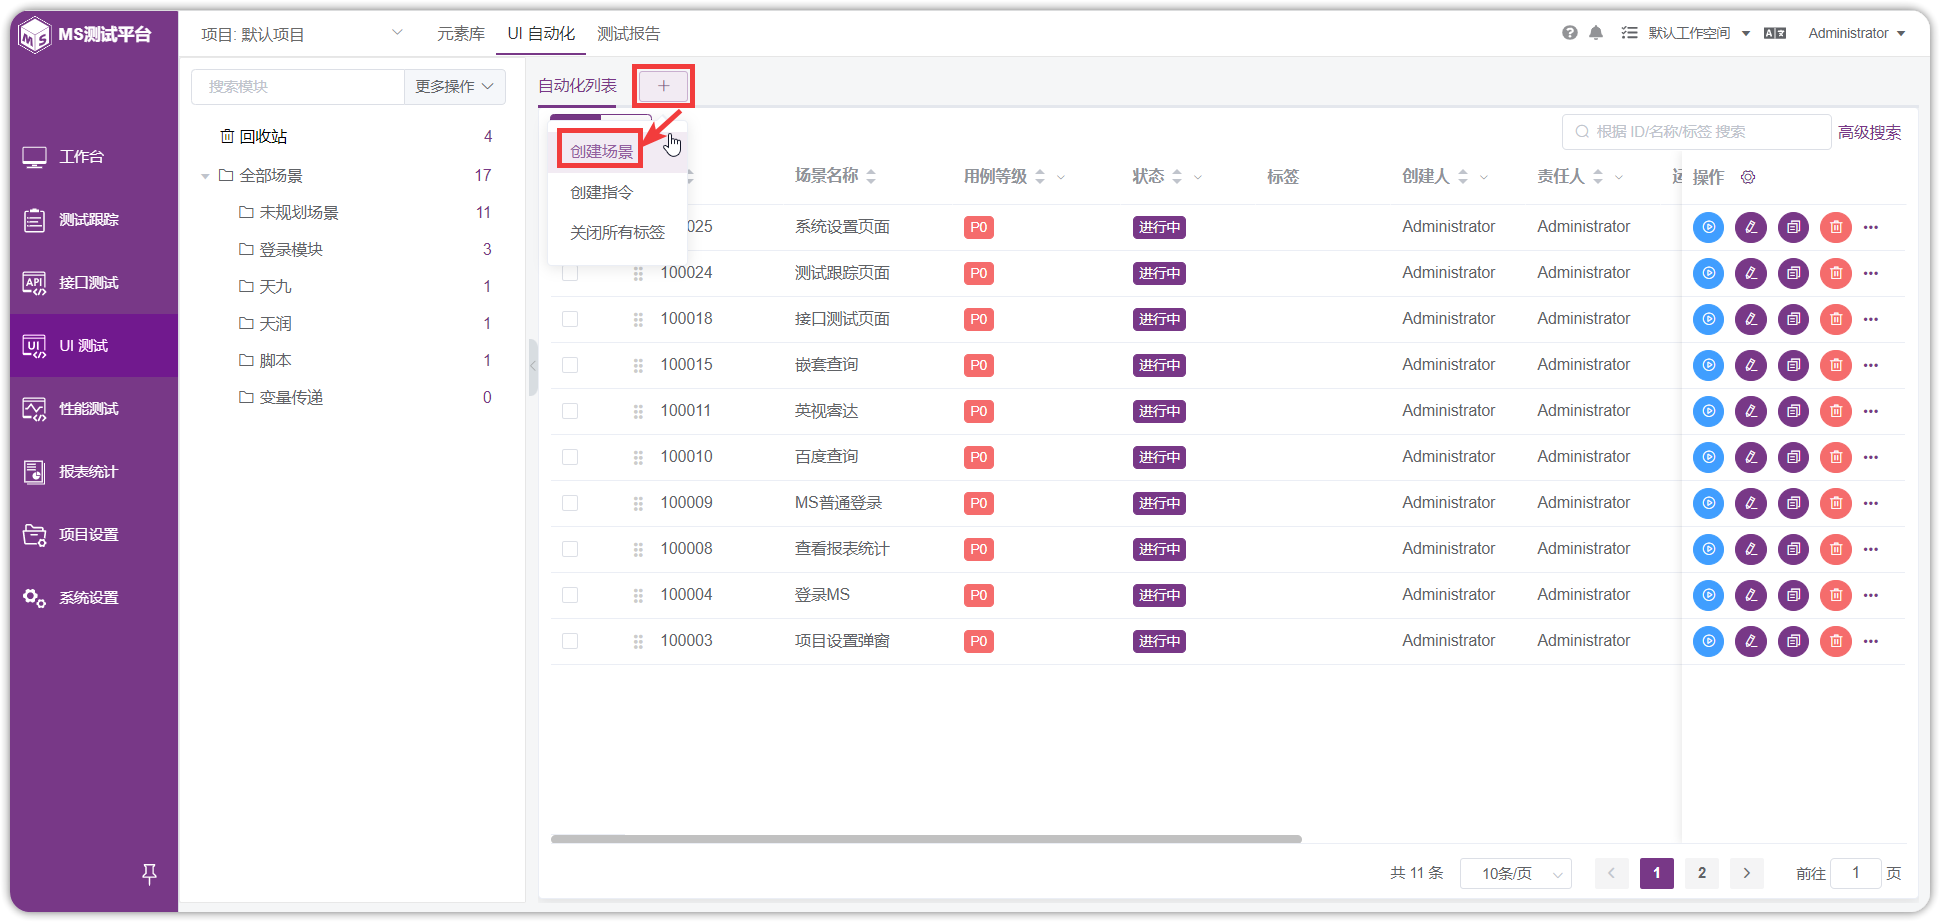1940x922 pixels.
Task: Go to page 2
Action: click(x=1702, y=873)
